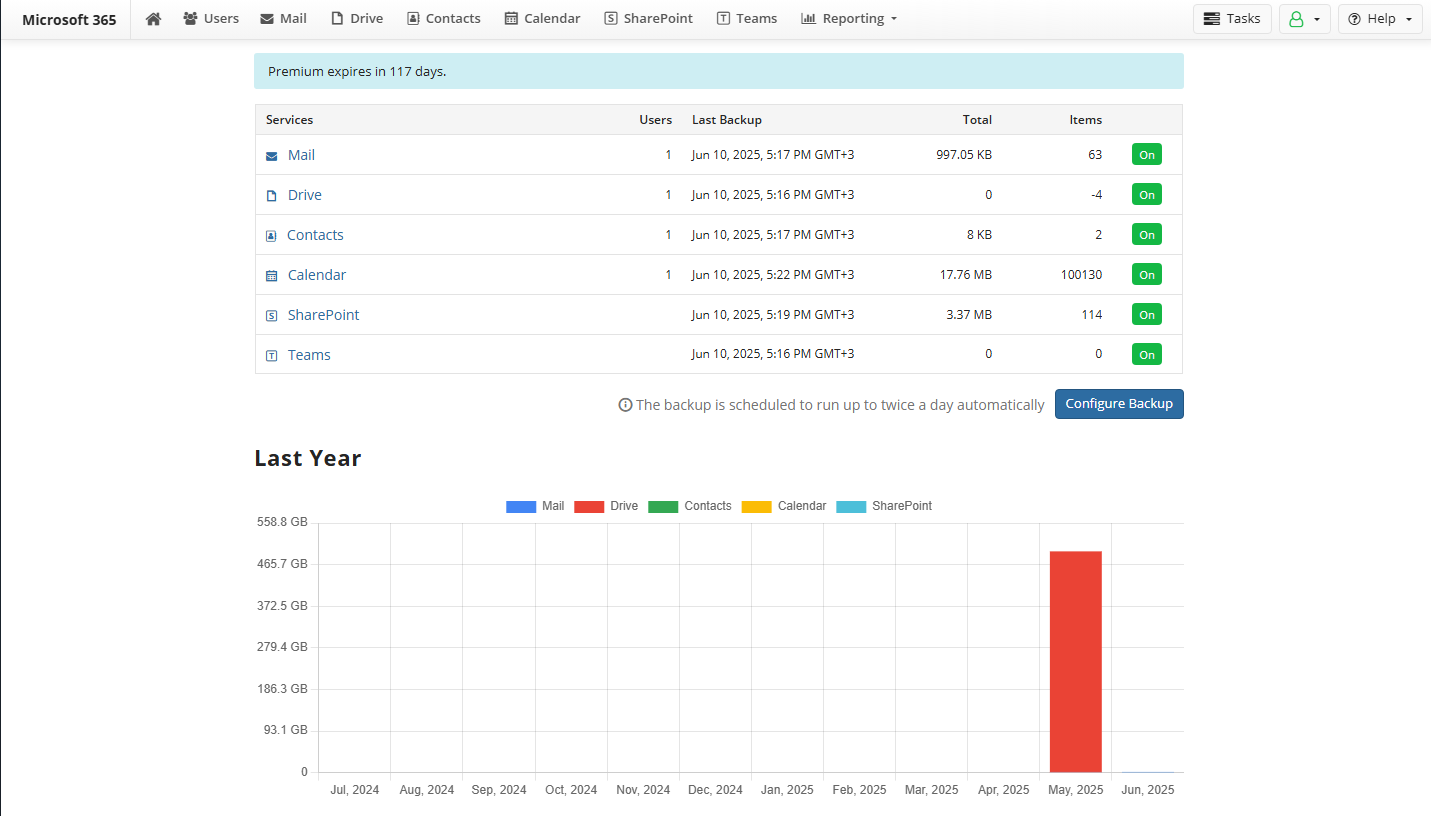The image size is (1431, 816).
Task: Click the Contacts icon in services table
Action: [x=271, y=236]
